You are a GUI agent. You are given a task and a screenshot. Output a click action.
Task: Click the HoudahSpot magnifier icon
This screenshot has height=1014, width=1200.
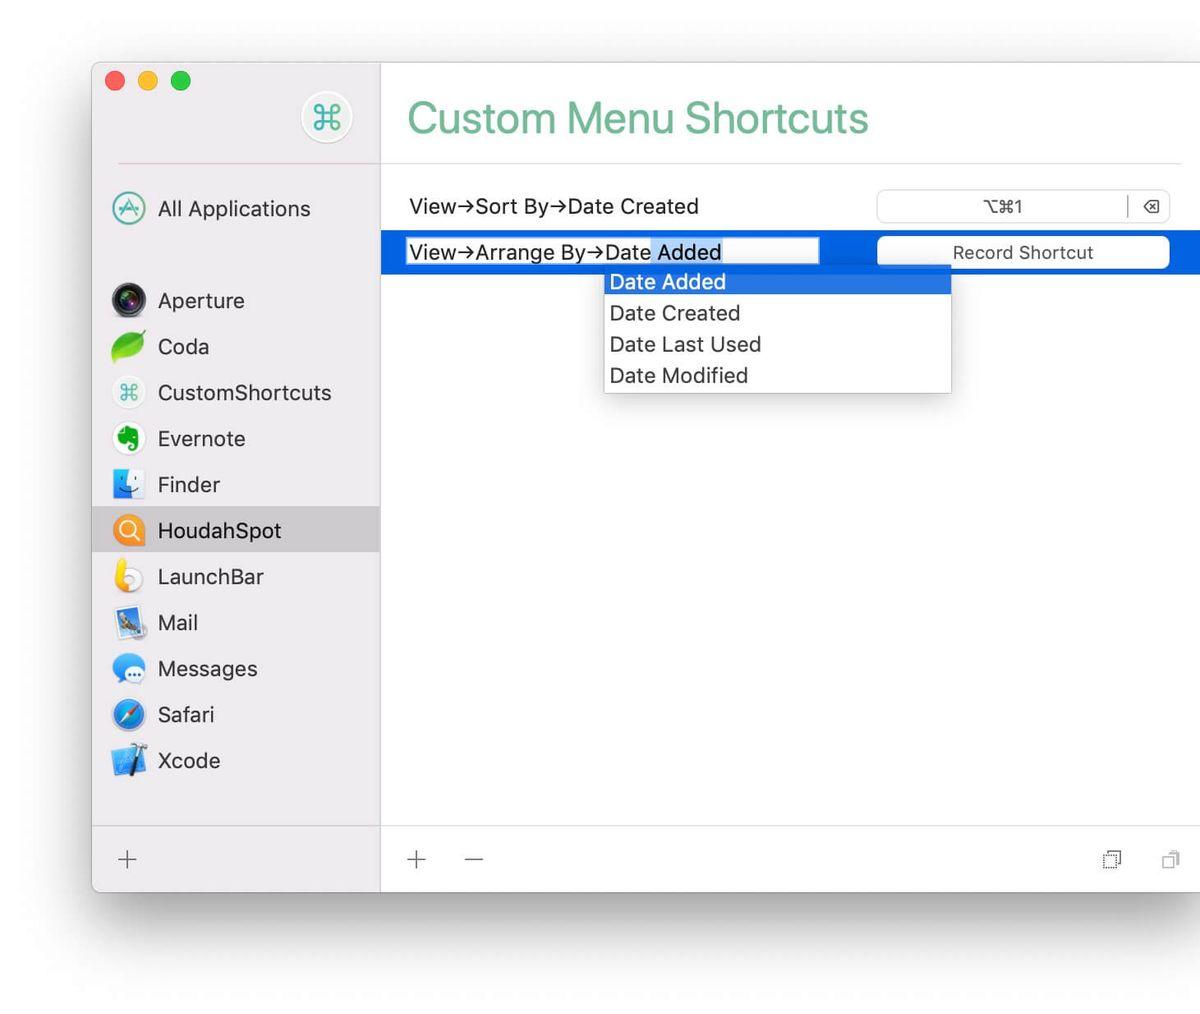point(129,530)
